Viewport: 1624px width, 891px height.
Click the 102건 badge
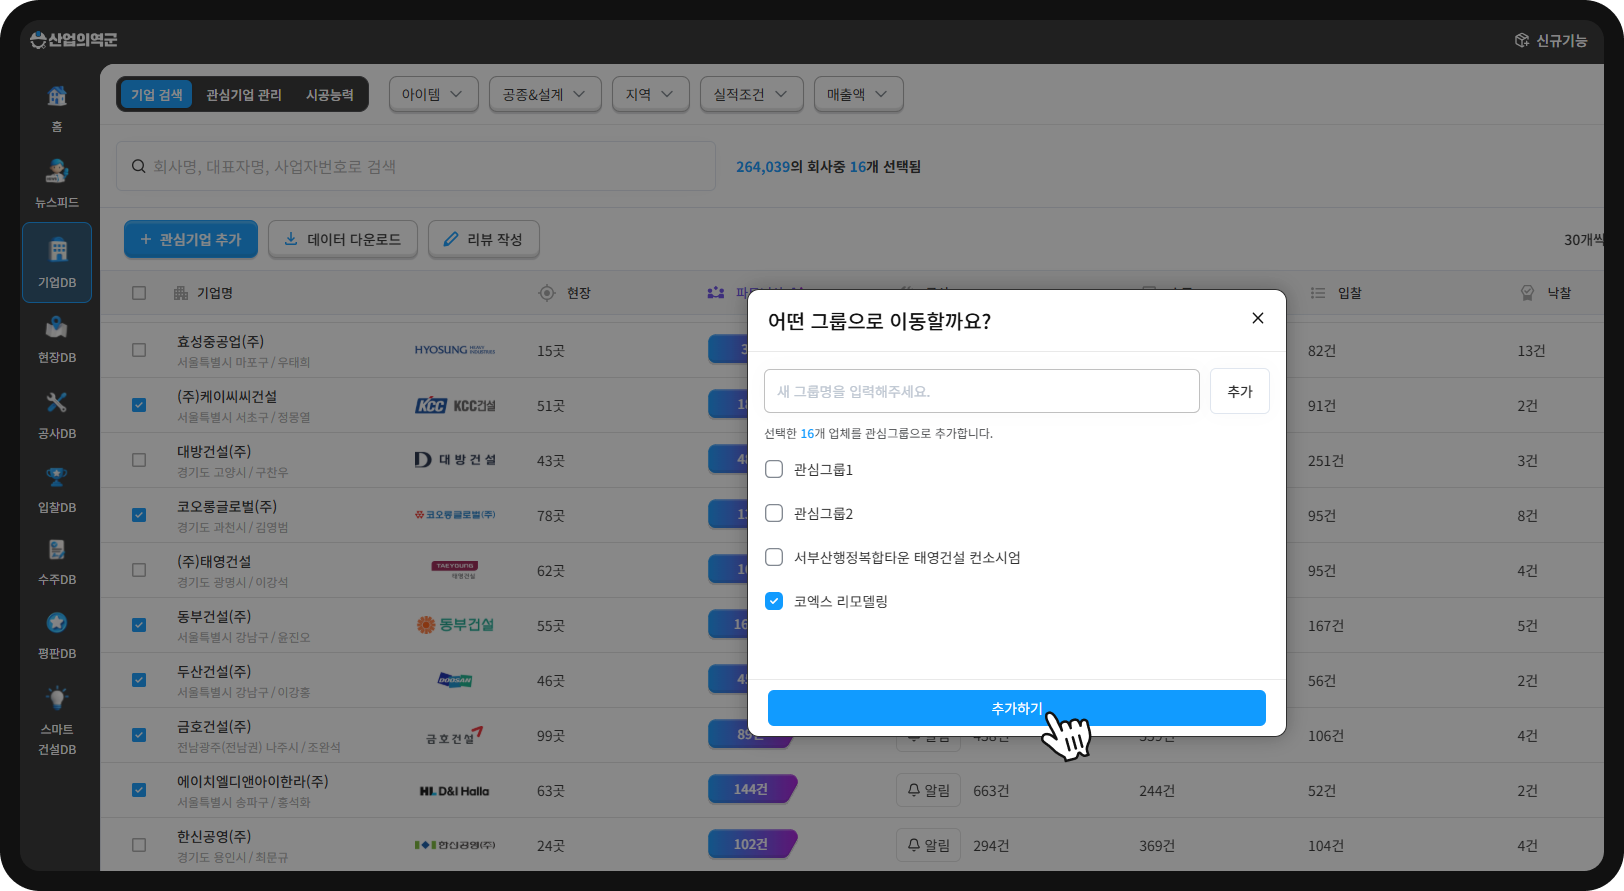tap(752, 844)
